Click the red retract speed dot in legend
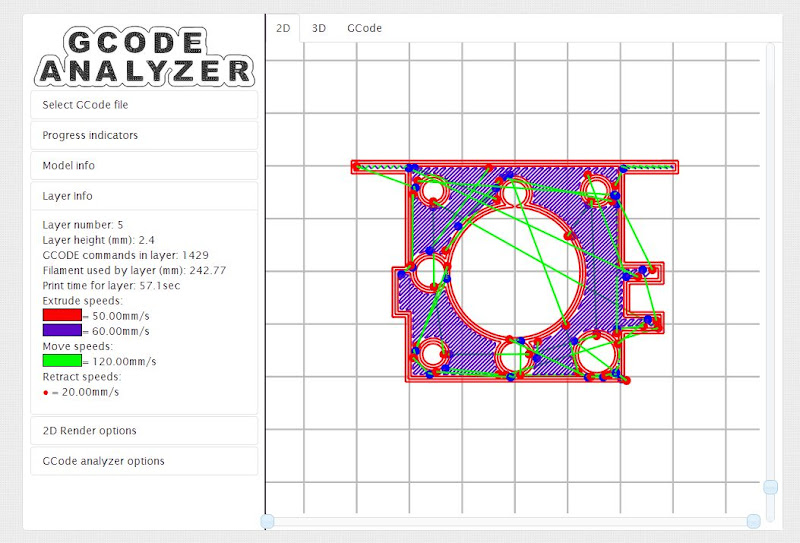 [x=46, y=392]
